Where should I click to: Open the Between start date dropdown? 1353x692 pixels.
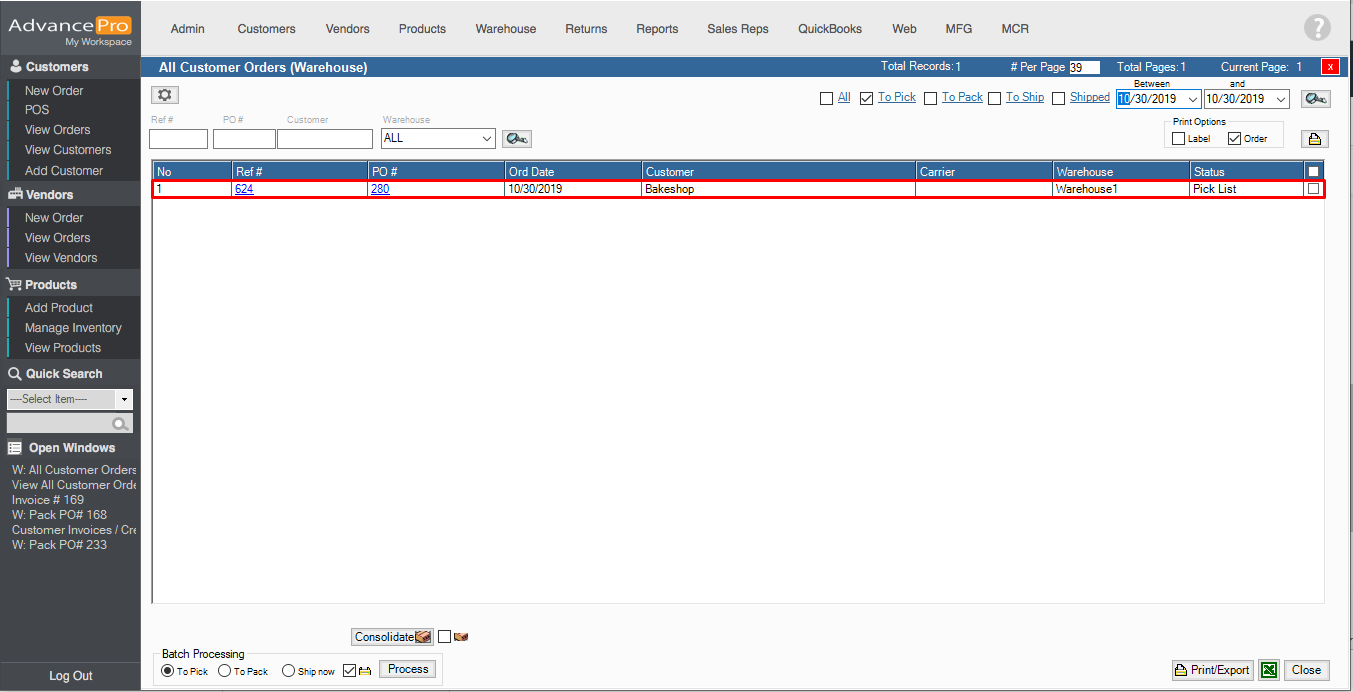pyautogui.click(x=1192, y=99)
